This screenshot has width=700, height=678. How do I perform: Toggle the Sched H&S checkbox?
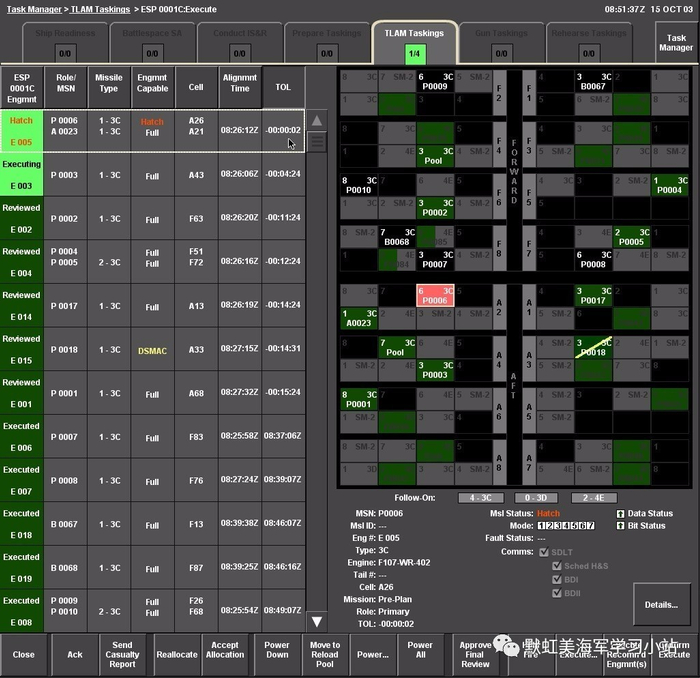click(x=558, y=565)
